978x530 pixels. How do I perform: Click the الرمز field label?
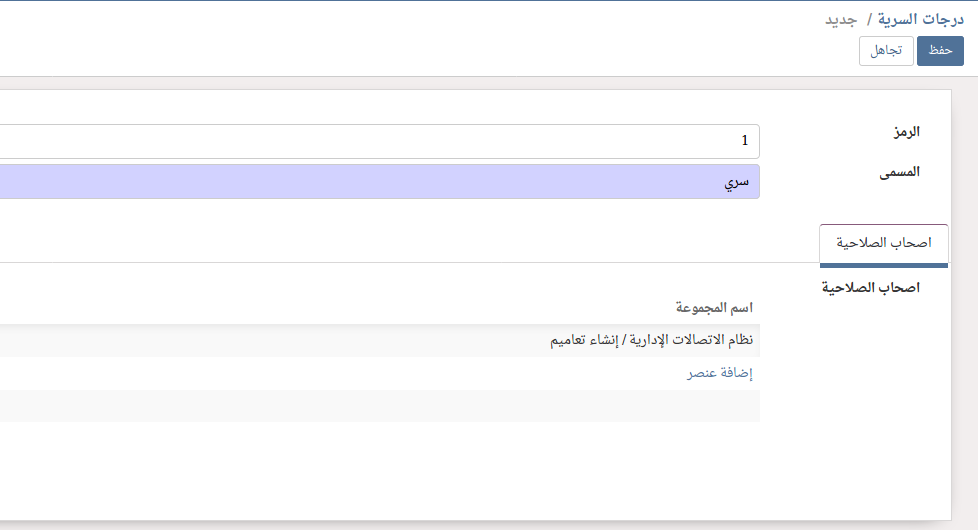point(907,132)
